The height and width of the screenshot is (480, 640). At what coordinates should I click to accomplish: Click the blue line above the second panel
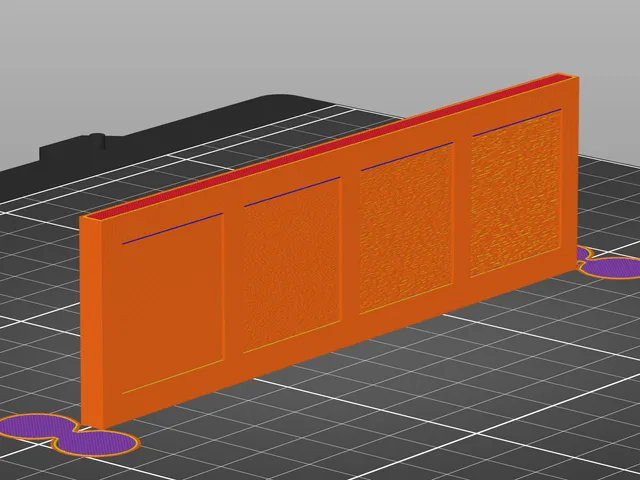[x=292, y=192]
